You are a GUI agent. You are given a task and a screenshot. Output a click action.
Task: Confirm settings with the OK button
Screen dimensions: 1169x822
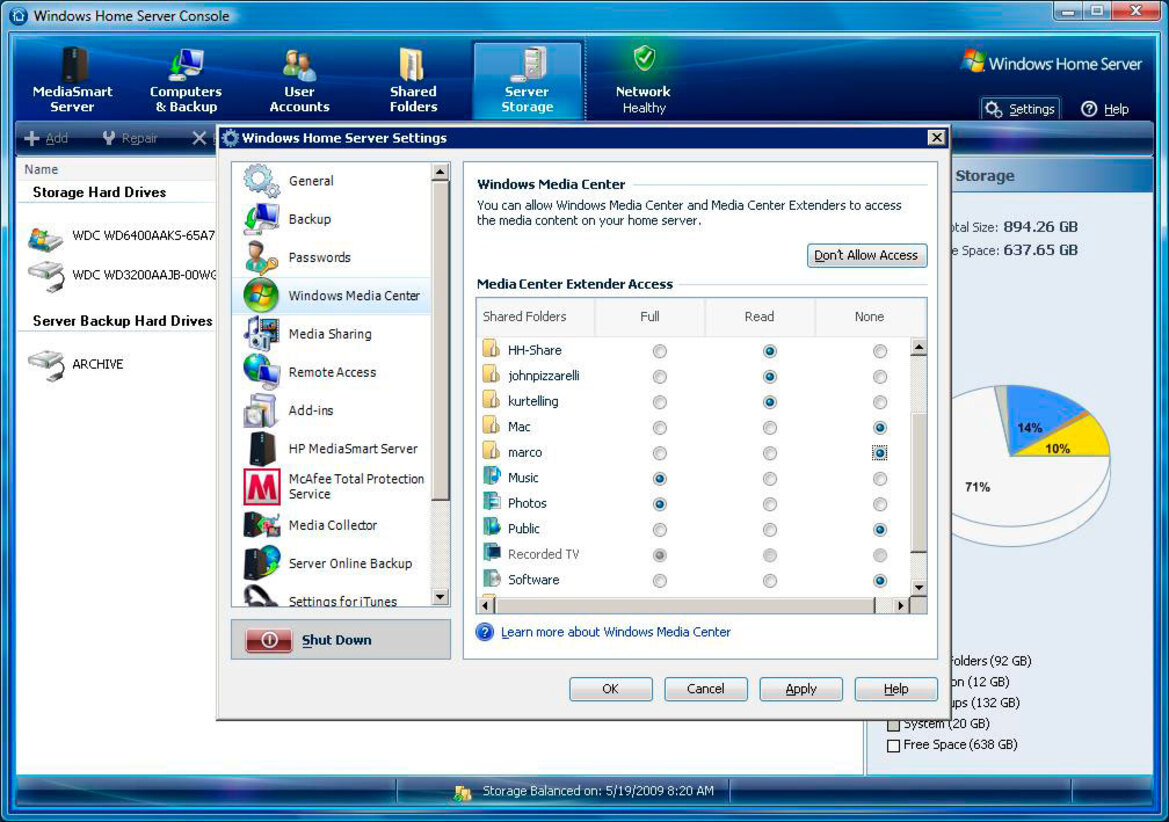click(611, 689)
